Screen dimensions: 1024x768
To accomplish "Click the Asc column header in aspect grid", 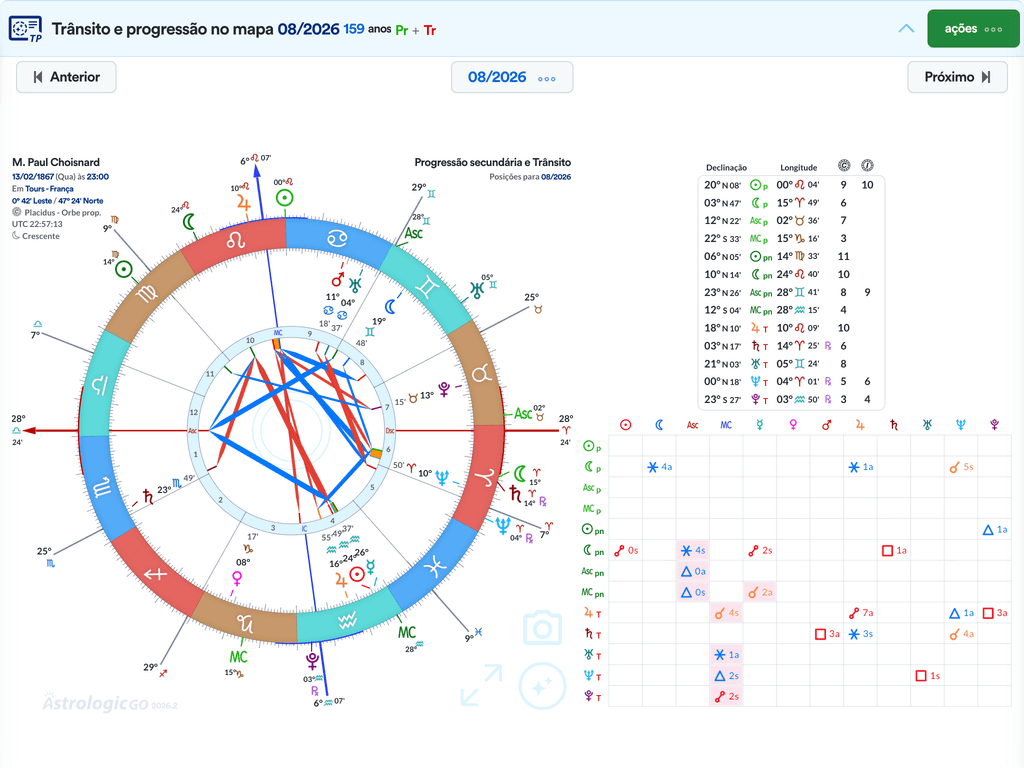I will pos(692,425).
